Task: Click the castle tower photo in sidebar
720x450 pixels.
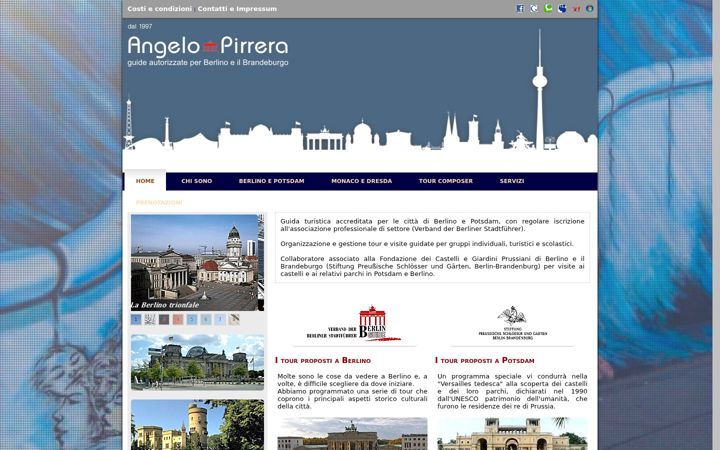Action: coord(197,425)
